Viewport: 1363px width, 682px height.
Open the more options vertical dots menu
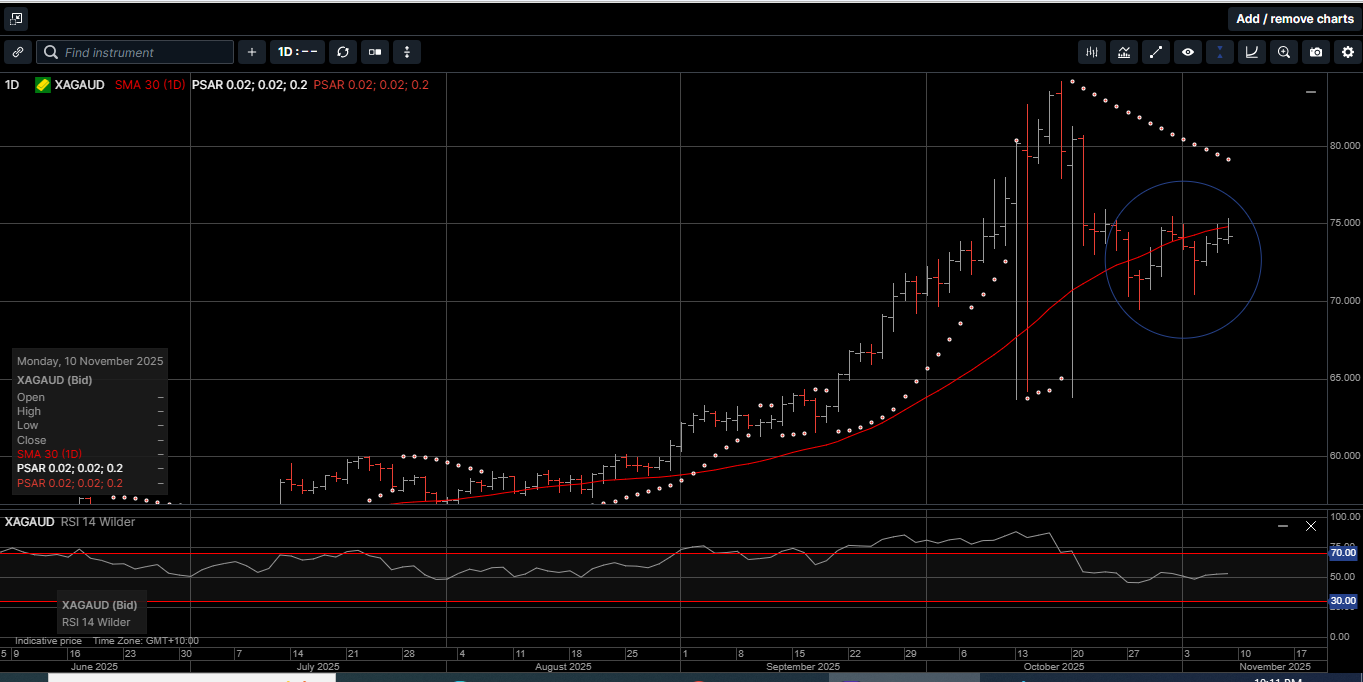coord(406,51)
